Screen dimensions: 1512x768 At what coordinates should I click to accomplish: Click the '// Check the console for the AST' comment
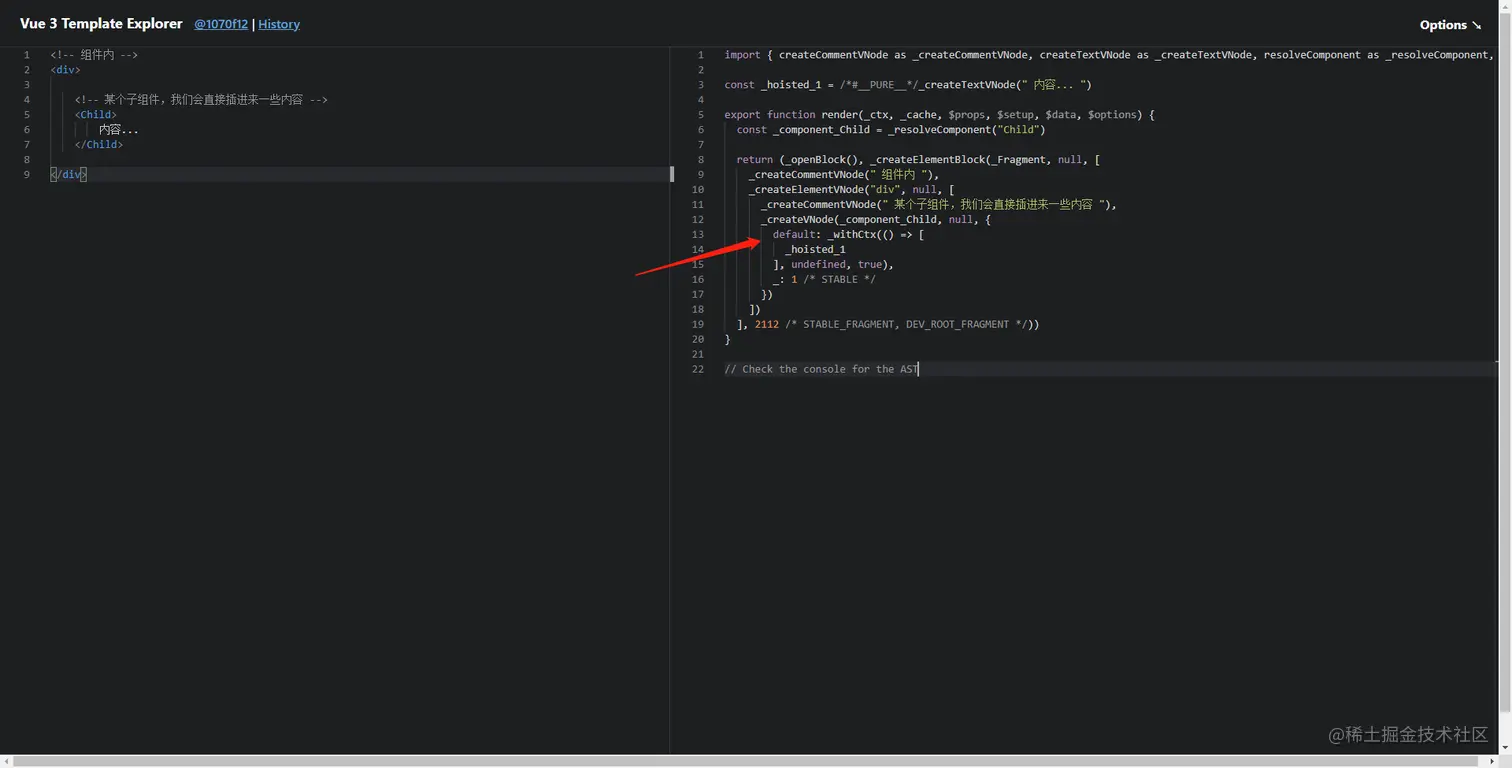821,370
